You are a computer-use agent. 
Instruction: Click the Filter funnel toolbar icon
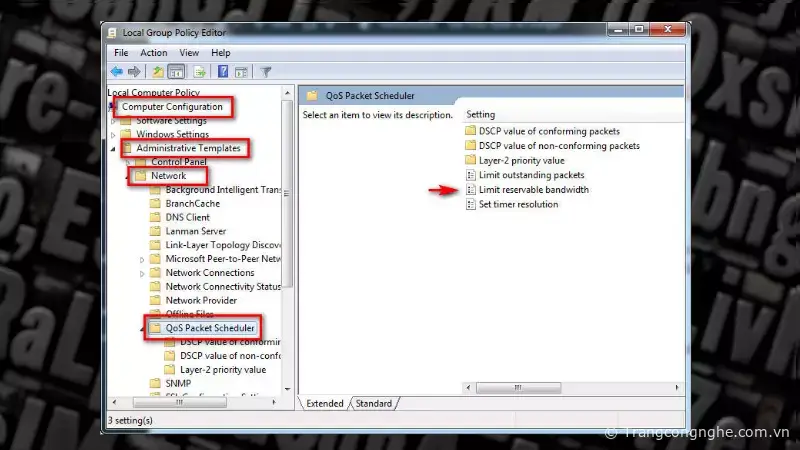point(266,72)
